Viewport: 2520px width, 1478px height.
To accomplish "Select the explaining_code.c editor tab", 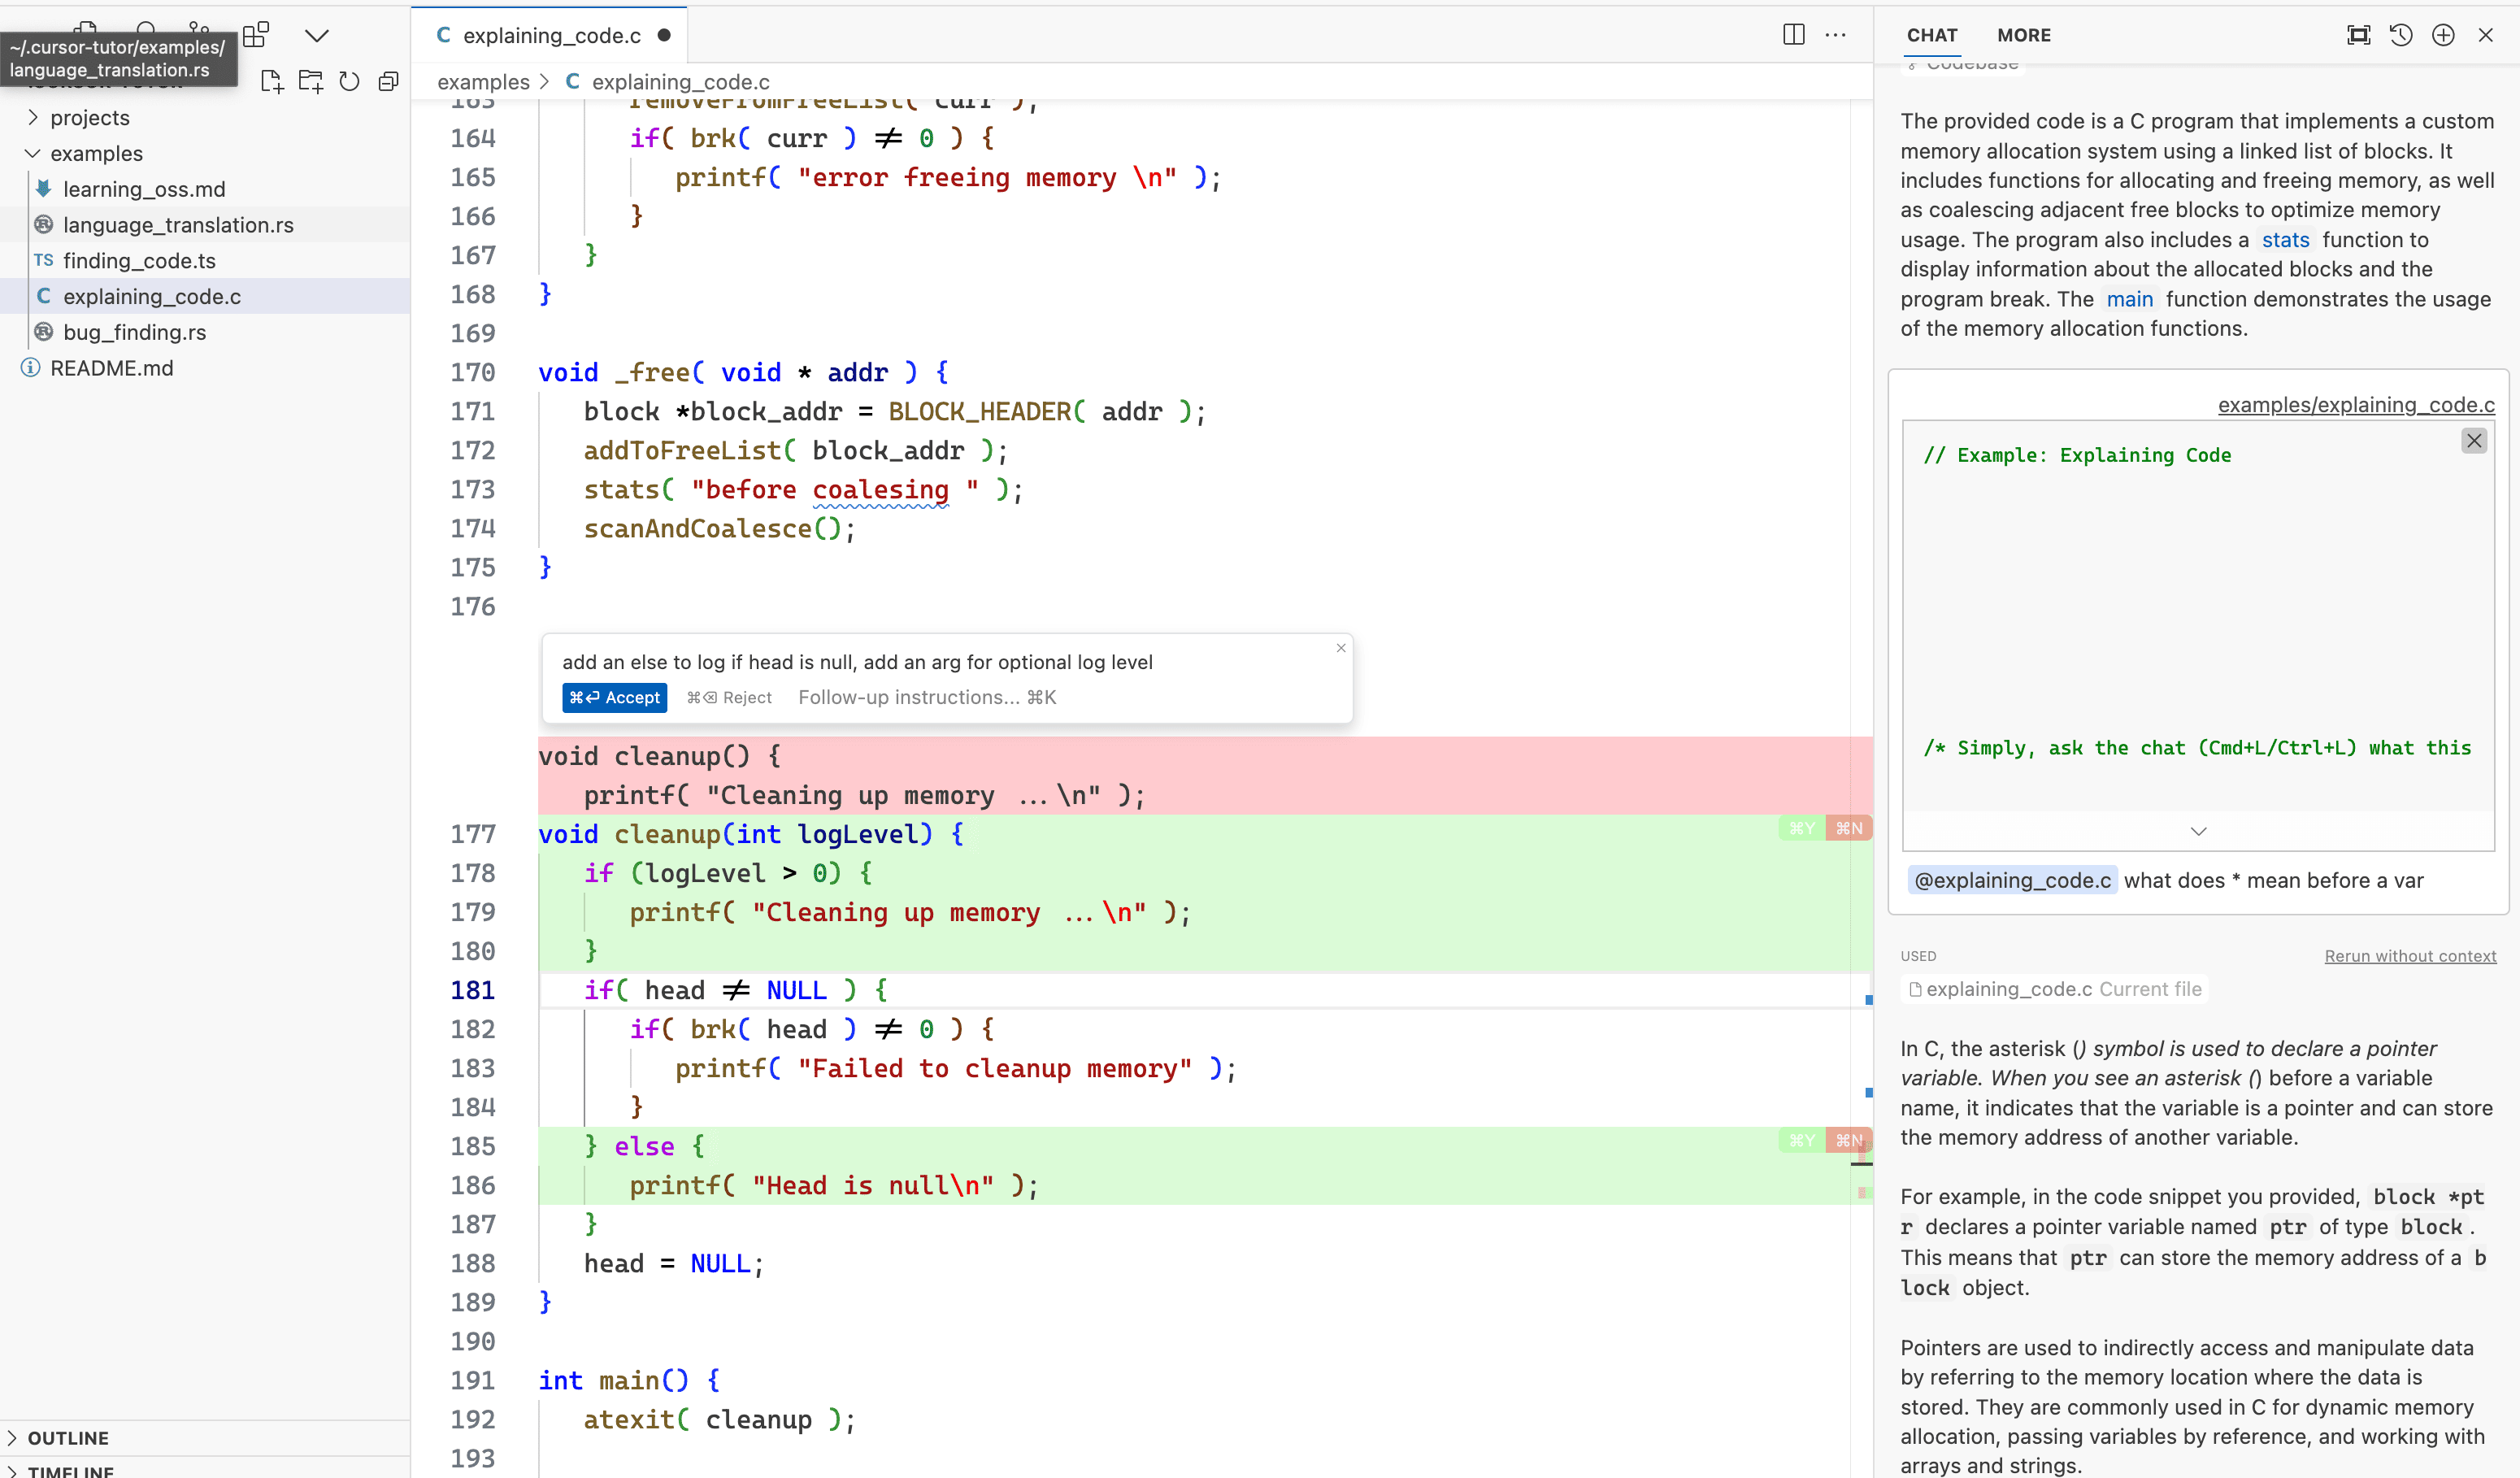I will tap(551, 35).
